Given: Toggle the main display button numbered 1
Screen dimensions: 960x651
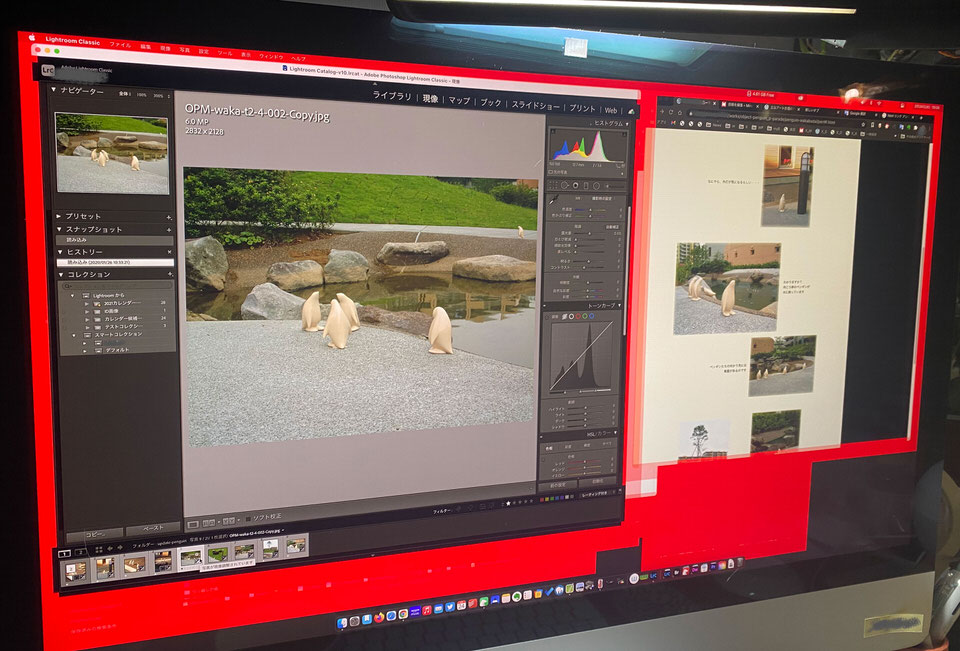Looking at the screenshot, I should 63,552.
